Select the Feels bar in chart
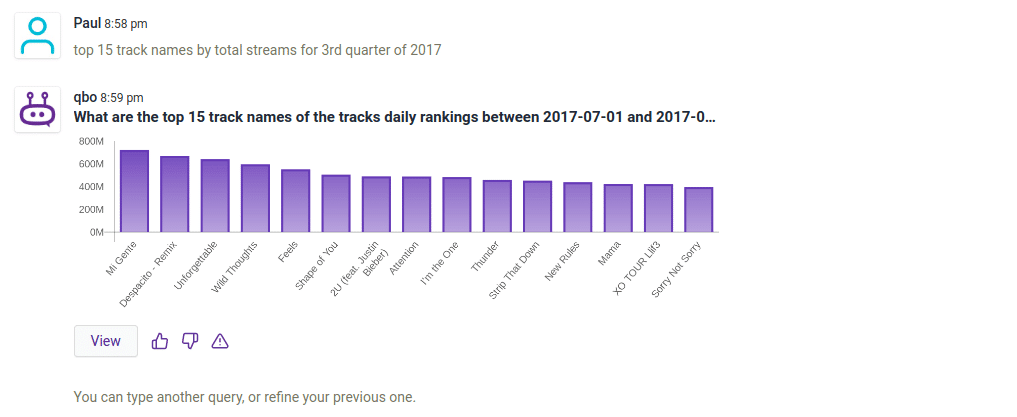 295,201
